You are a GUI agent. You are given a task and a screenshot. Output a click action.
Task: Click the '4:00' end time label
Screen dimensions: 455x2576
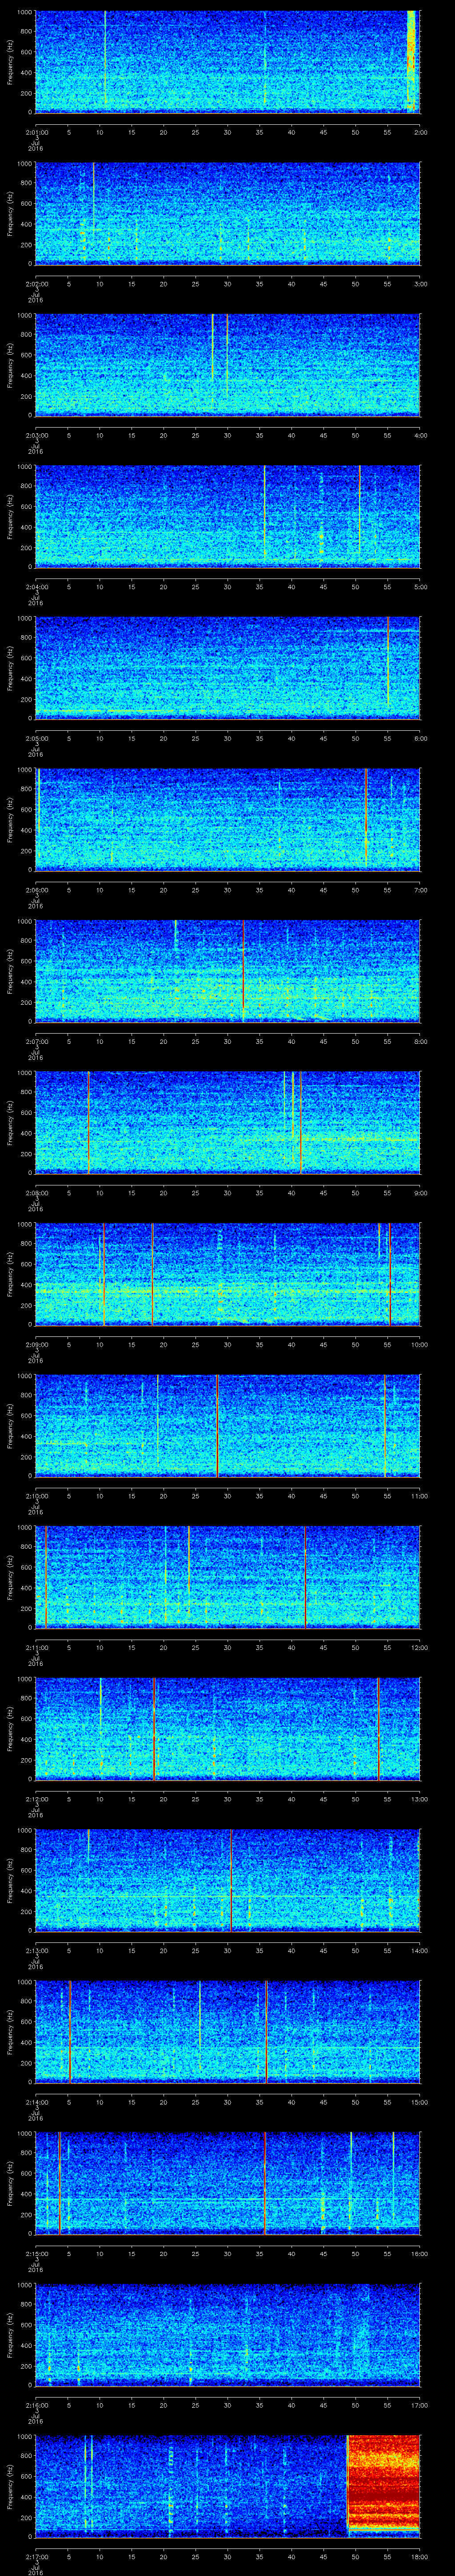[x=420, y=435]
